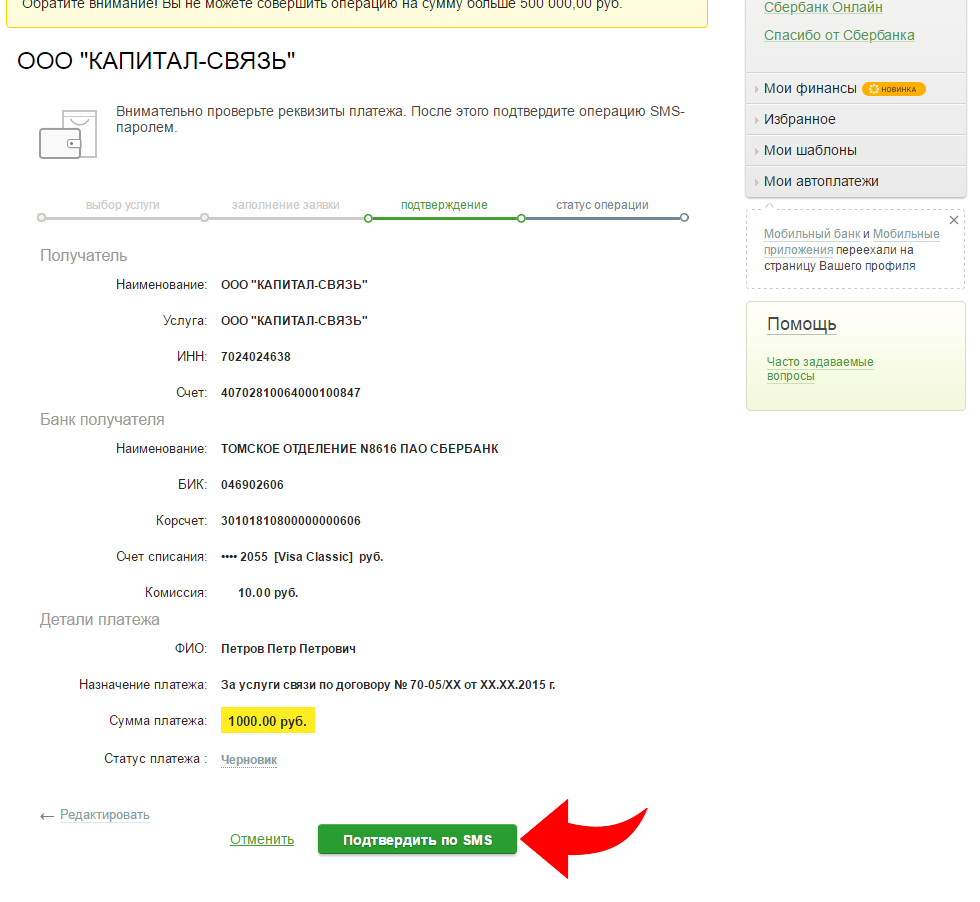
Task: Click the ИНН value 7024024638
Action: (256, 357)
